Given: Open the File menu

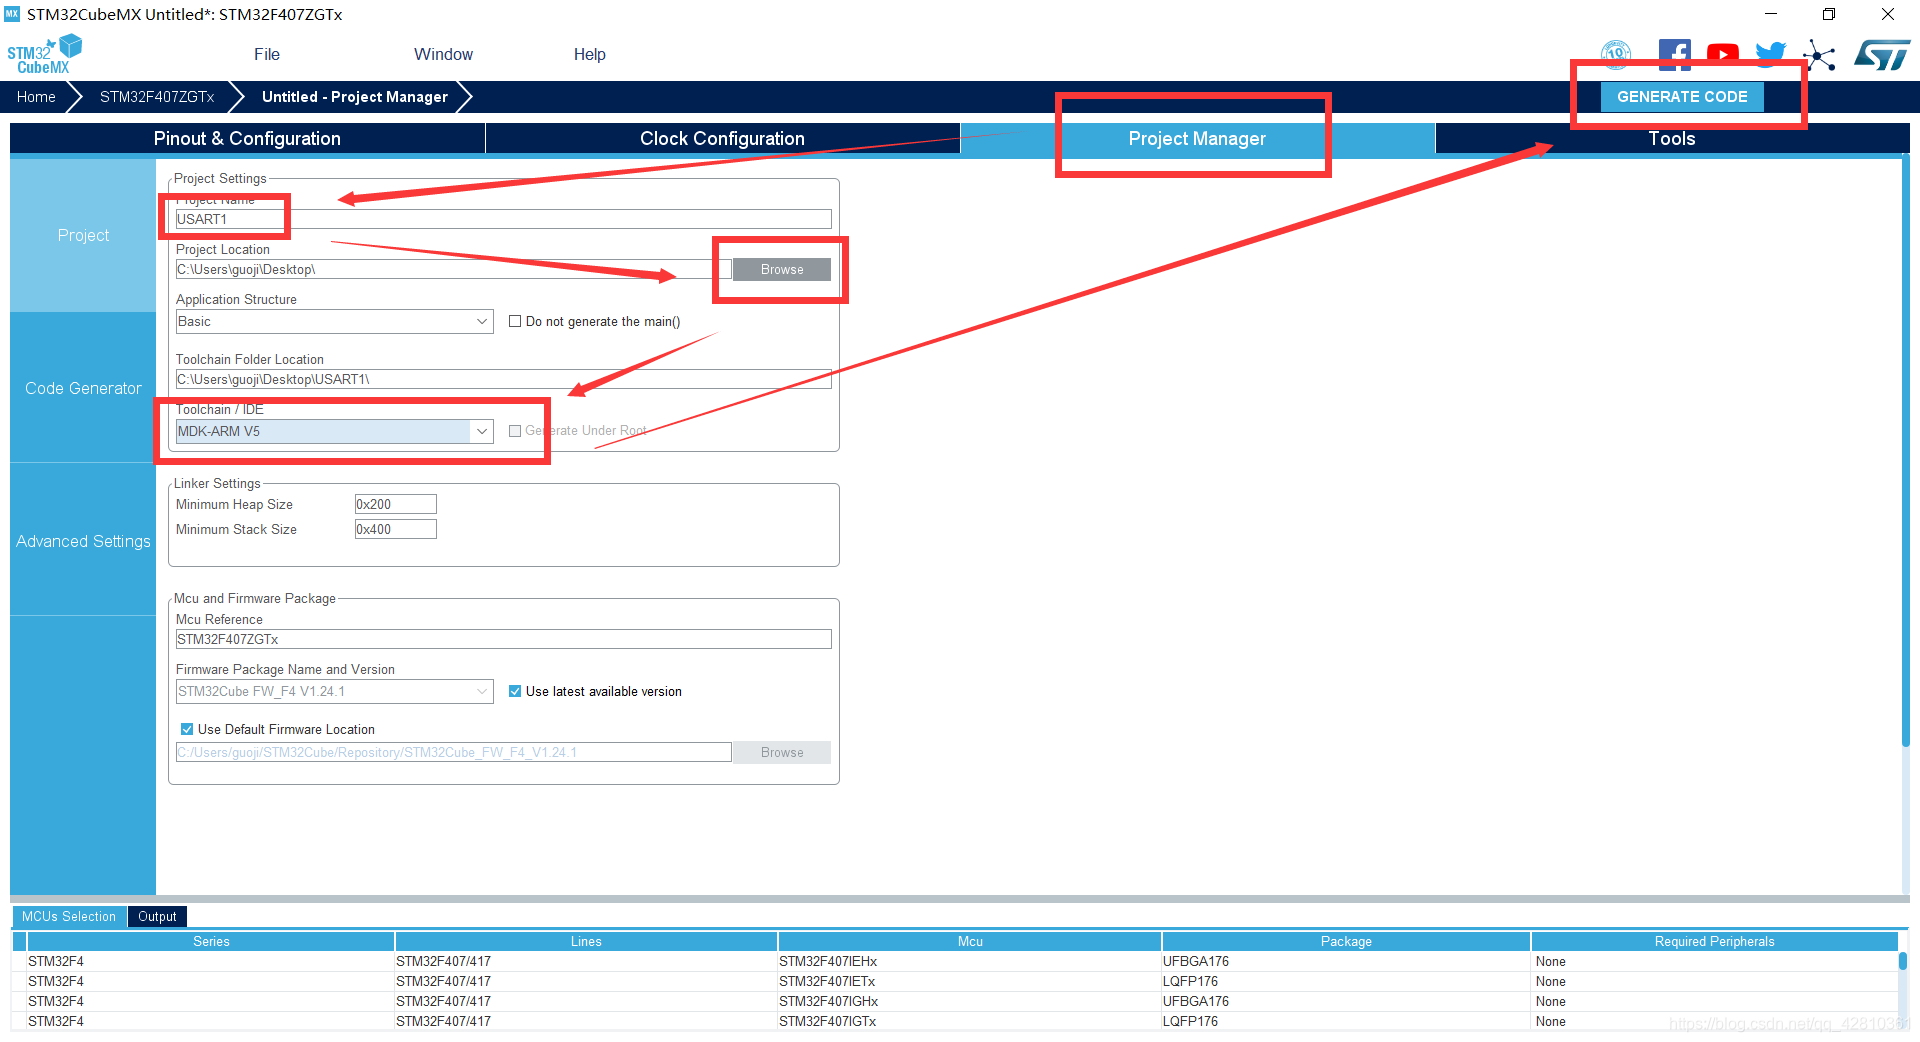Looking at the screenshot, I should click(x=267, y=54).
